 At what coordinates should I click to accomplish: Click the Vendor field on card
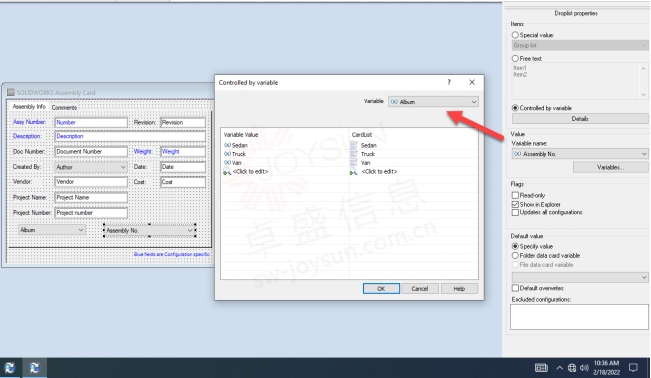point(91,182)
